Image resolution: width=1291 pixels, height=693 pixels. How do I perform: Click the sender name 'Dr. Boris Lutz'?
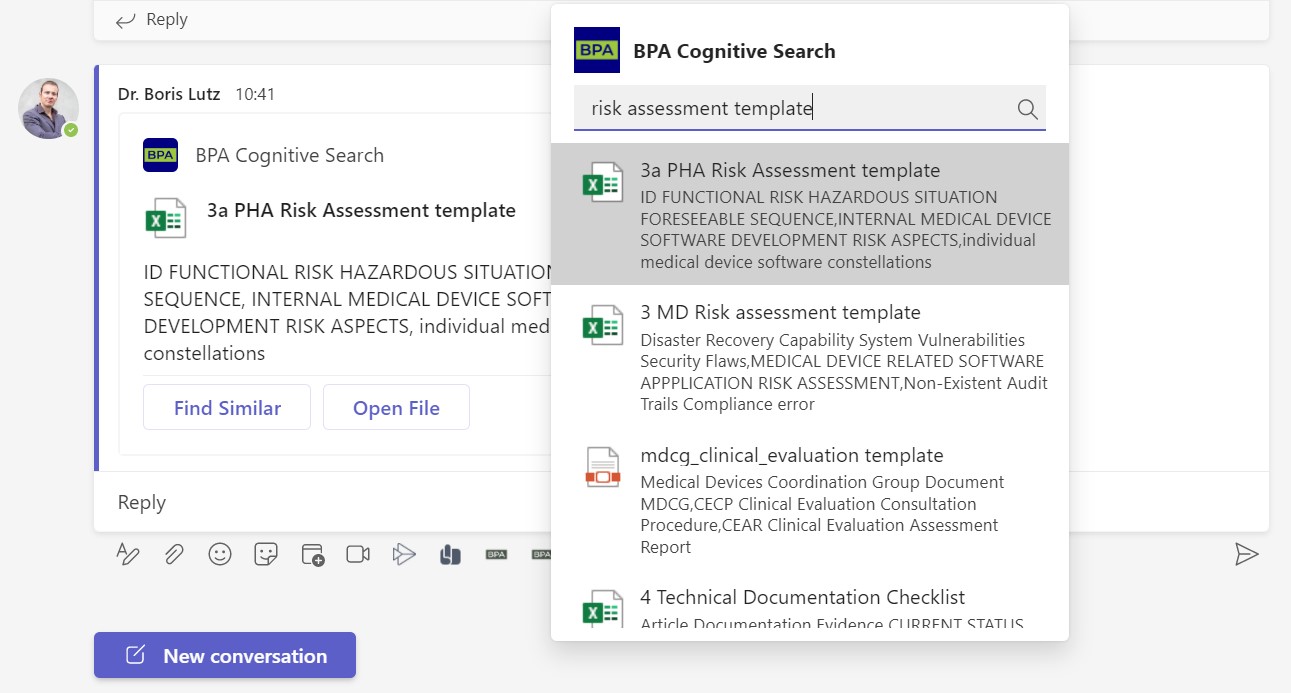coord(169,94)
